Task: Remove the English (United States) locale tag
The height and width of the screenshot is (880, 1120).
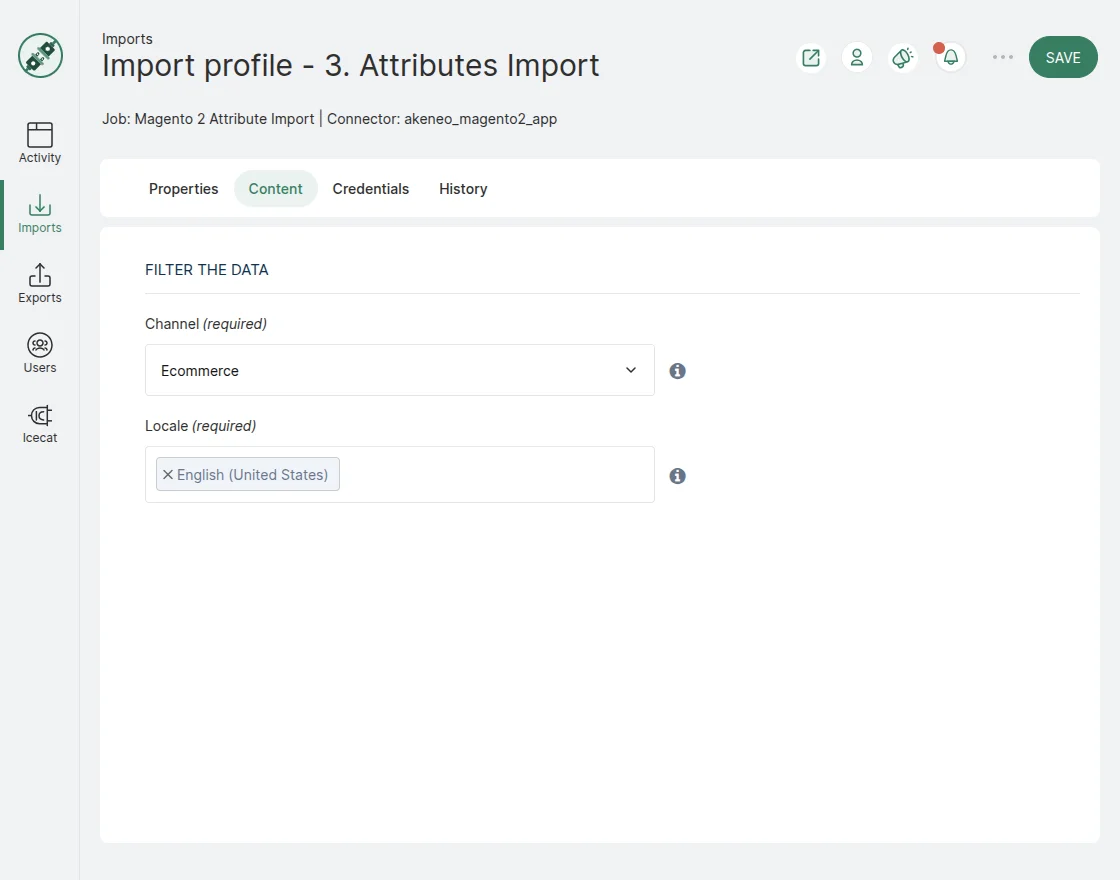Action: click(x=168, y=475)
